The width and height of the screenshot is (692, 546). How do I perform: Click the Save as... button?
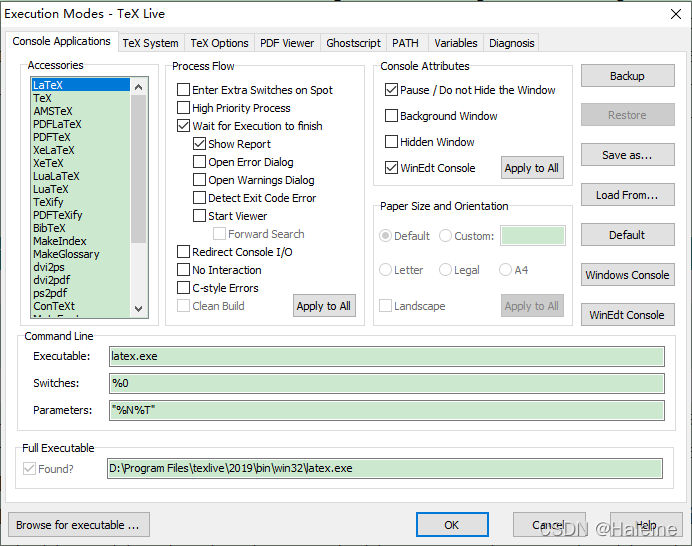pos(627,155)
